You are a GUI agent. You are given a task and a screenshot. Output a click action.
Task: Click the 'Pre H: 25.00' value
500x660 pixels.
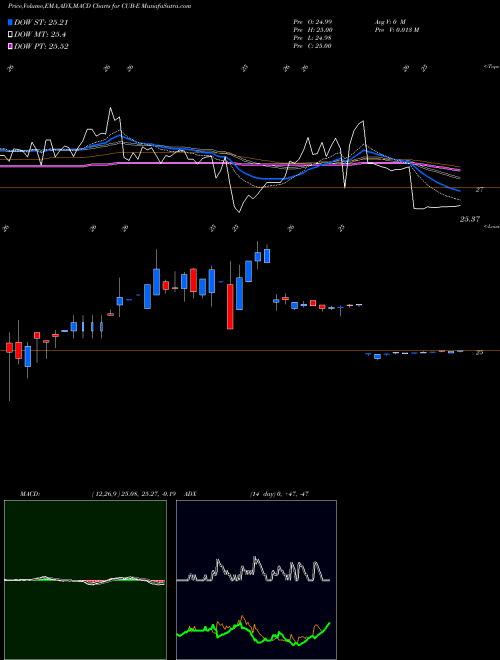tap(312, 30)
